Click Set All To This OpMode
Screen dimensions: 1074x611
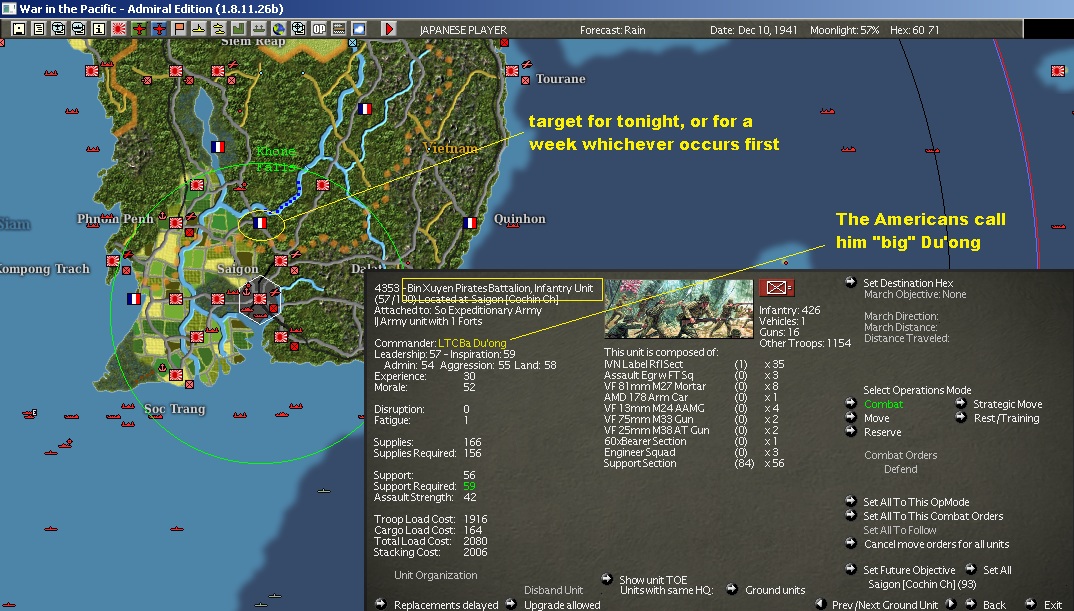tap(916, 502)
